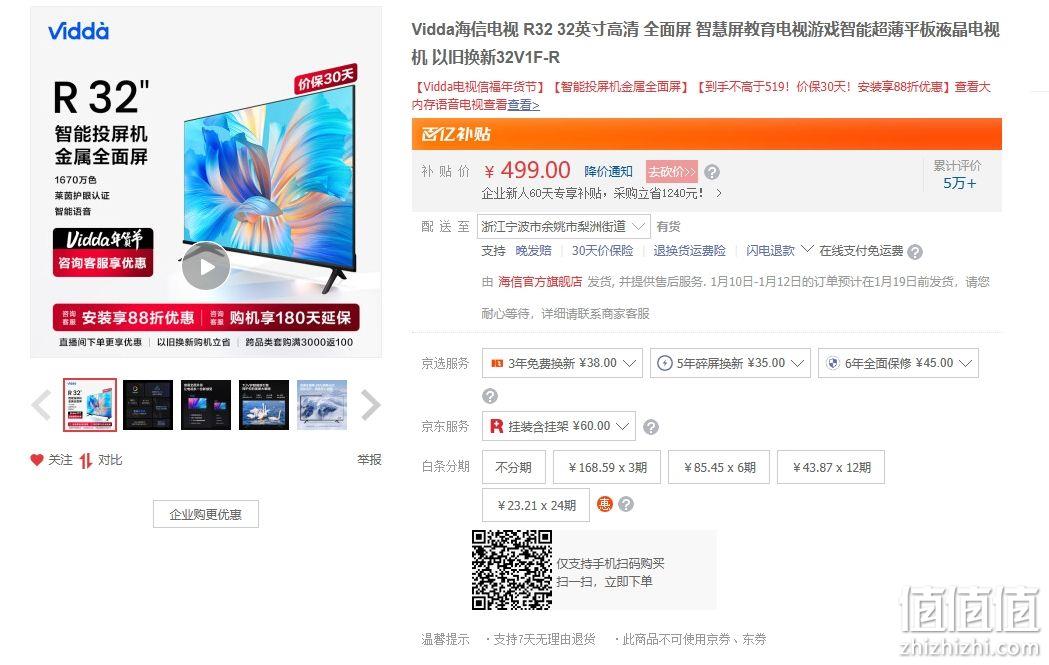Show next thumbnails with right arrow

pos(371,405)
